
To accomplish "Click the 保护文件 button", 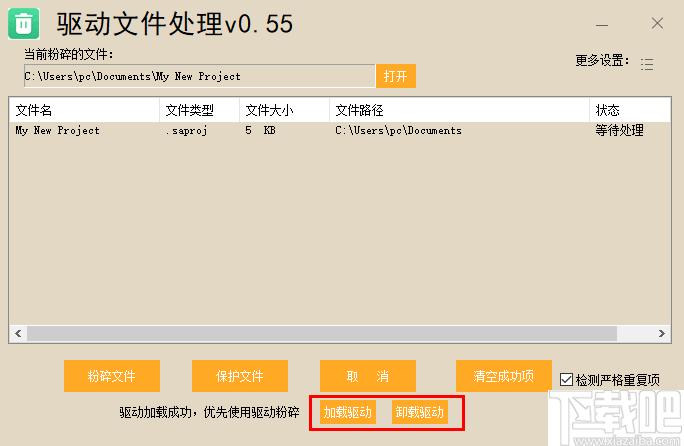I will [239, 376].
